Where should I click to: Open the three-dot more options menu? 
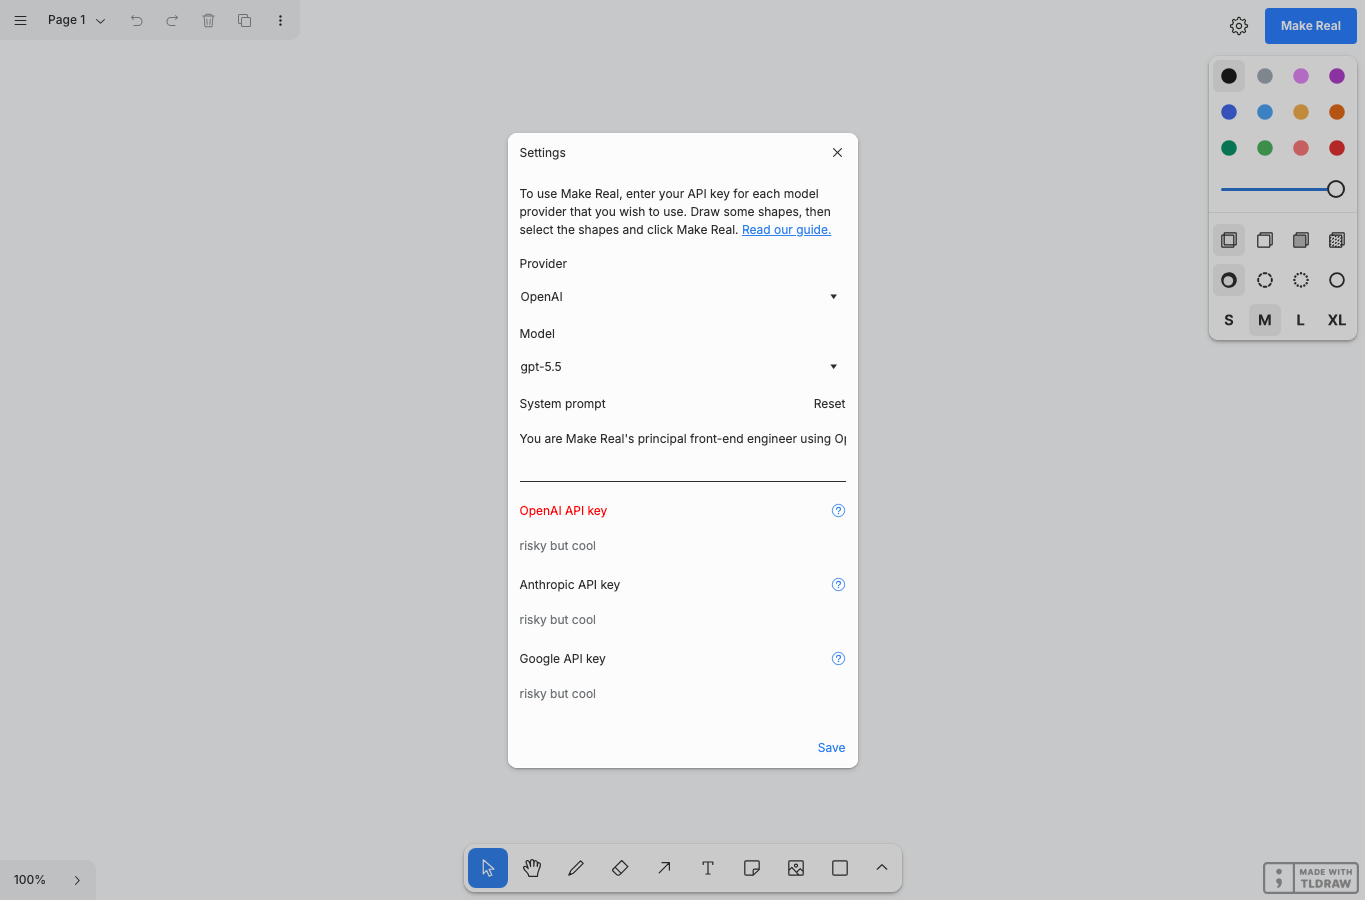pos(280,20)
